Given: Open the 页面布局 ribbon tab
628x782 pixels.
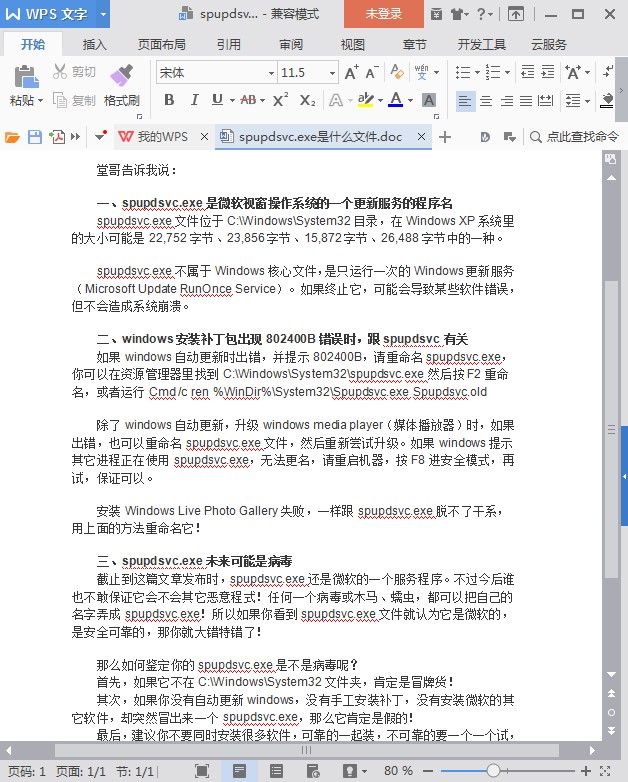Looking at the screenshot, I should [x=161, y=44].
